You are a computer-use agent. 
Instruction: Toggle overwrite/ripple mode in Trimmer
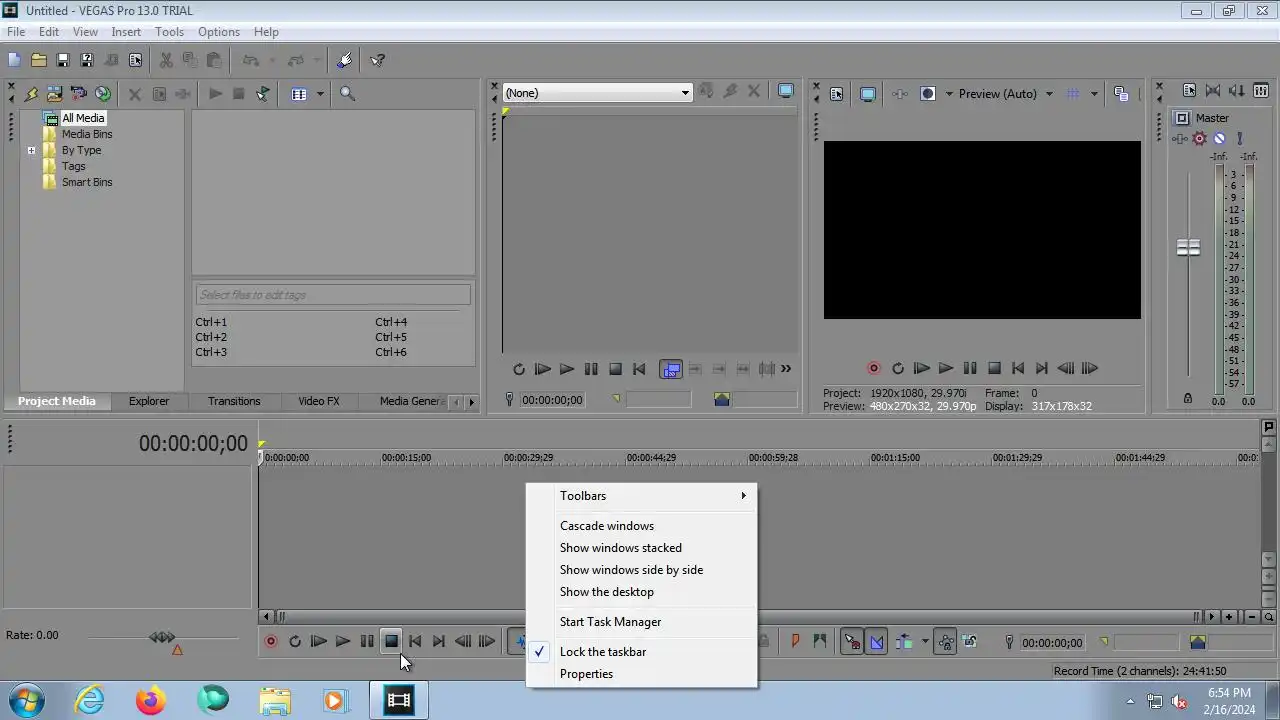click(x=671, y=369)
